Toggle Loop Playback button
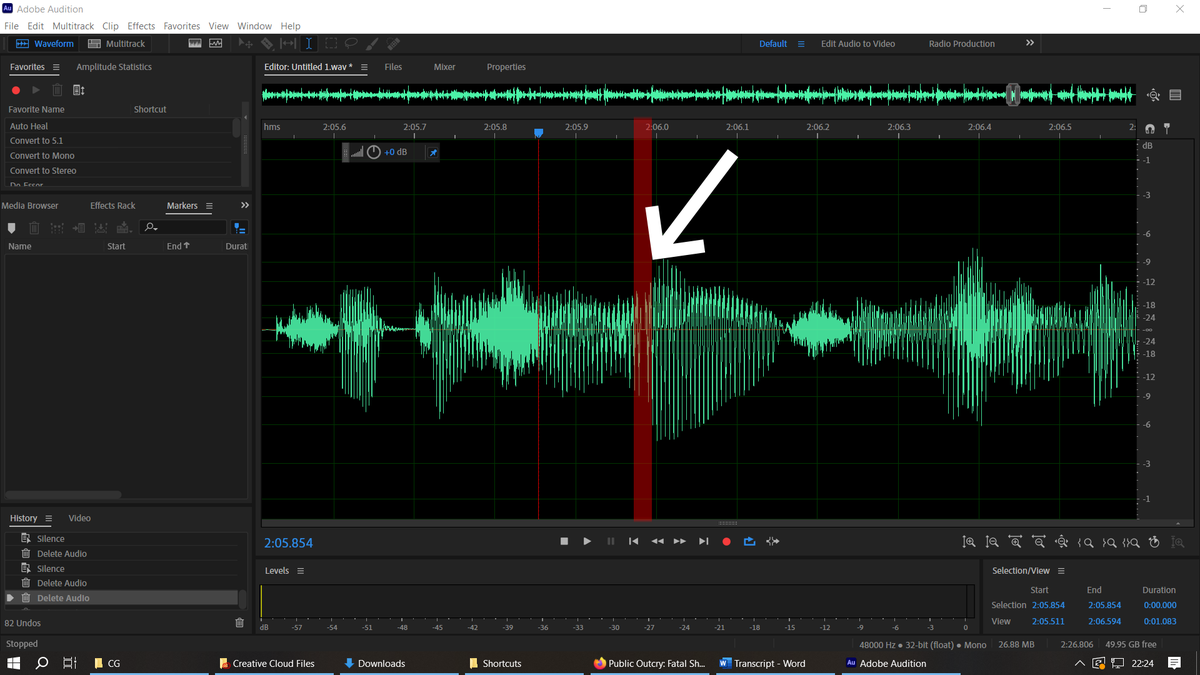This screenshot has height=675, width=1200. pos(749,541)
